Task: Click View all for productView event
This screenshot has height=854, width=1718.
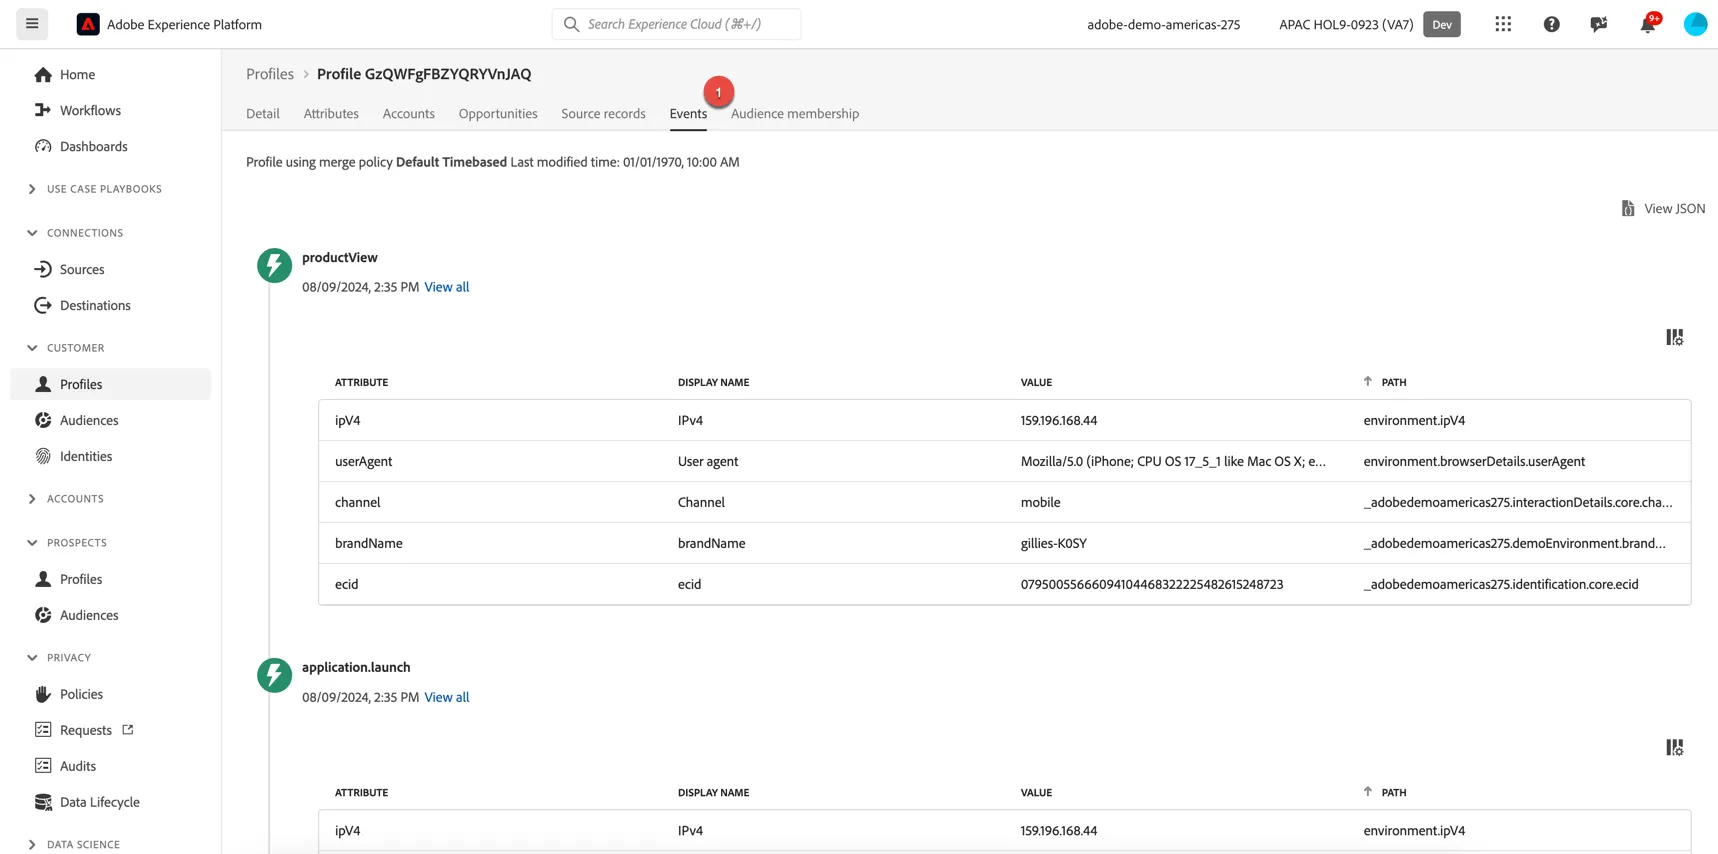Action: [447, 287]
